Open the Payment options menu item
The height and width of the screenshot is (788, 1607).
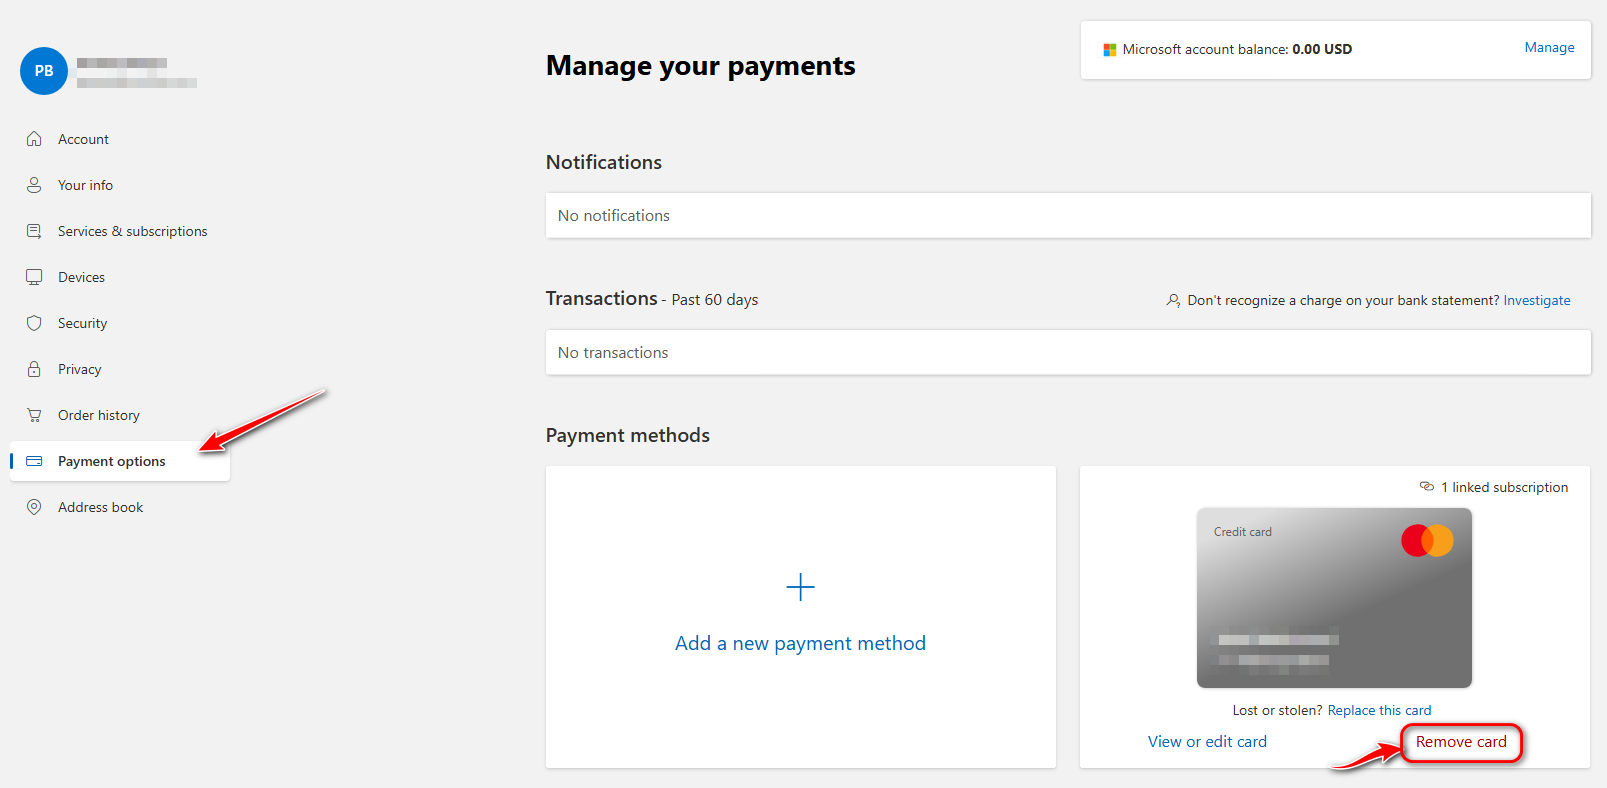[x=112, y=461]
